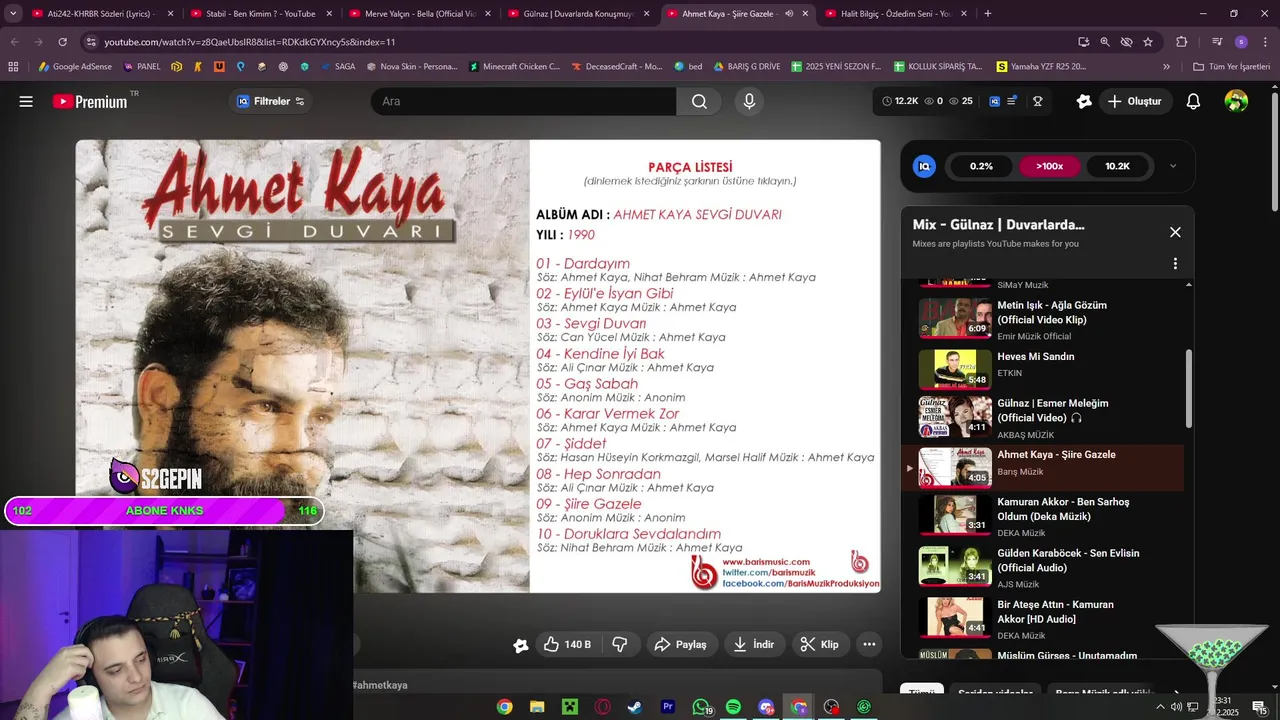1280x720 pixels.
Task: Open the notifications bell
Action: (x=1193, y=101)
